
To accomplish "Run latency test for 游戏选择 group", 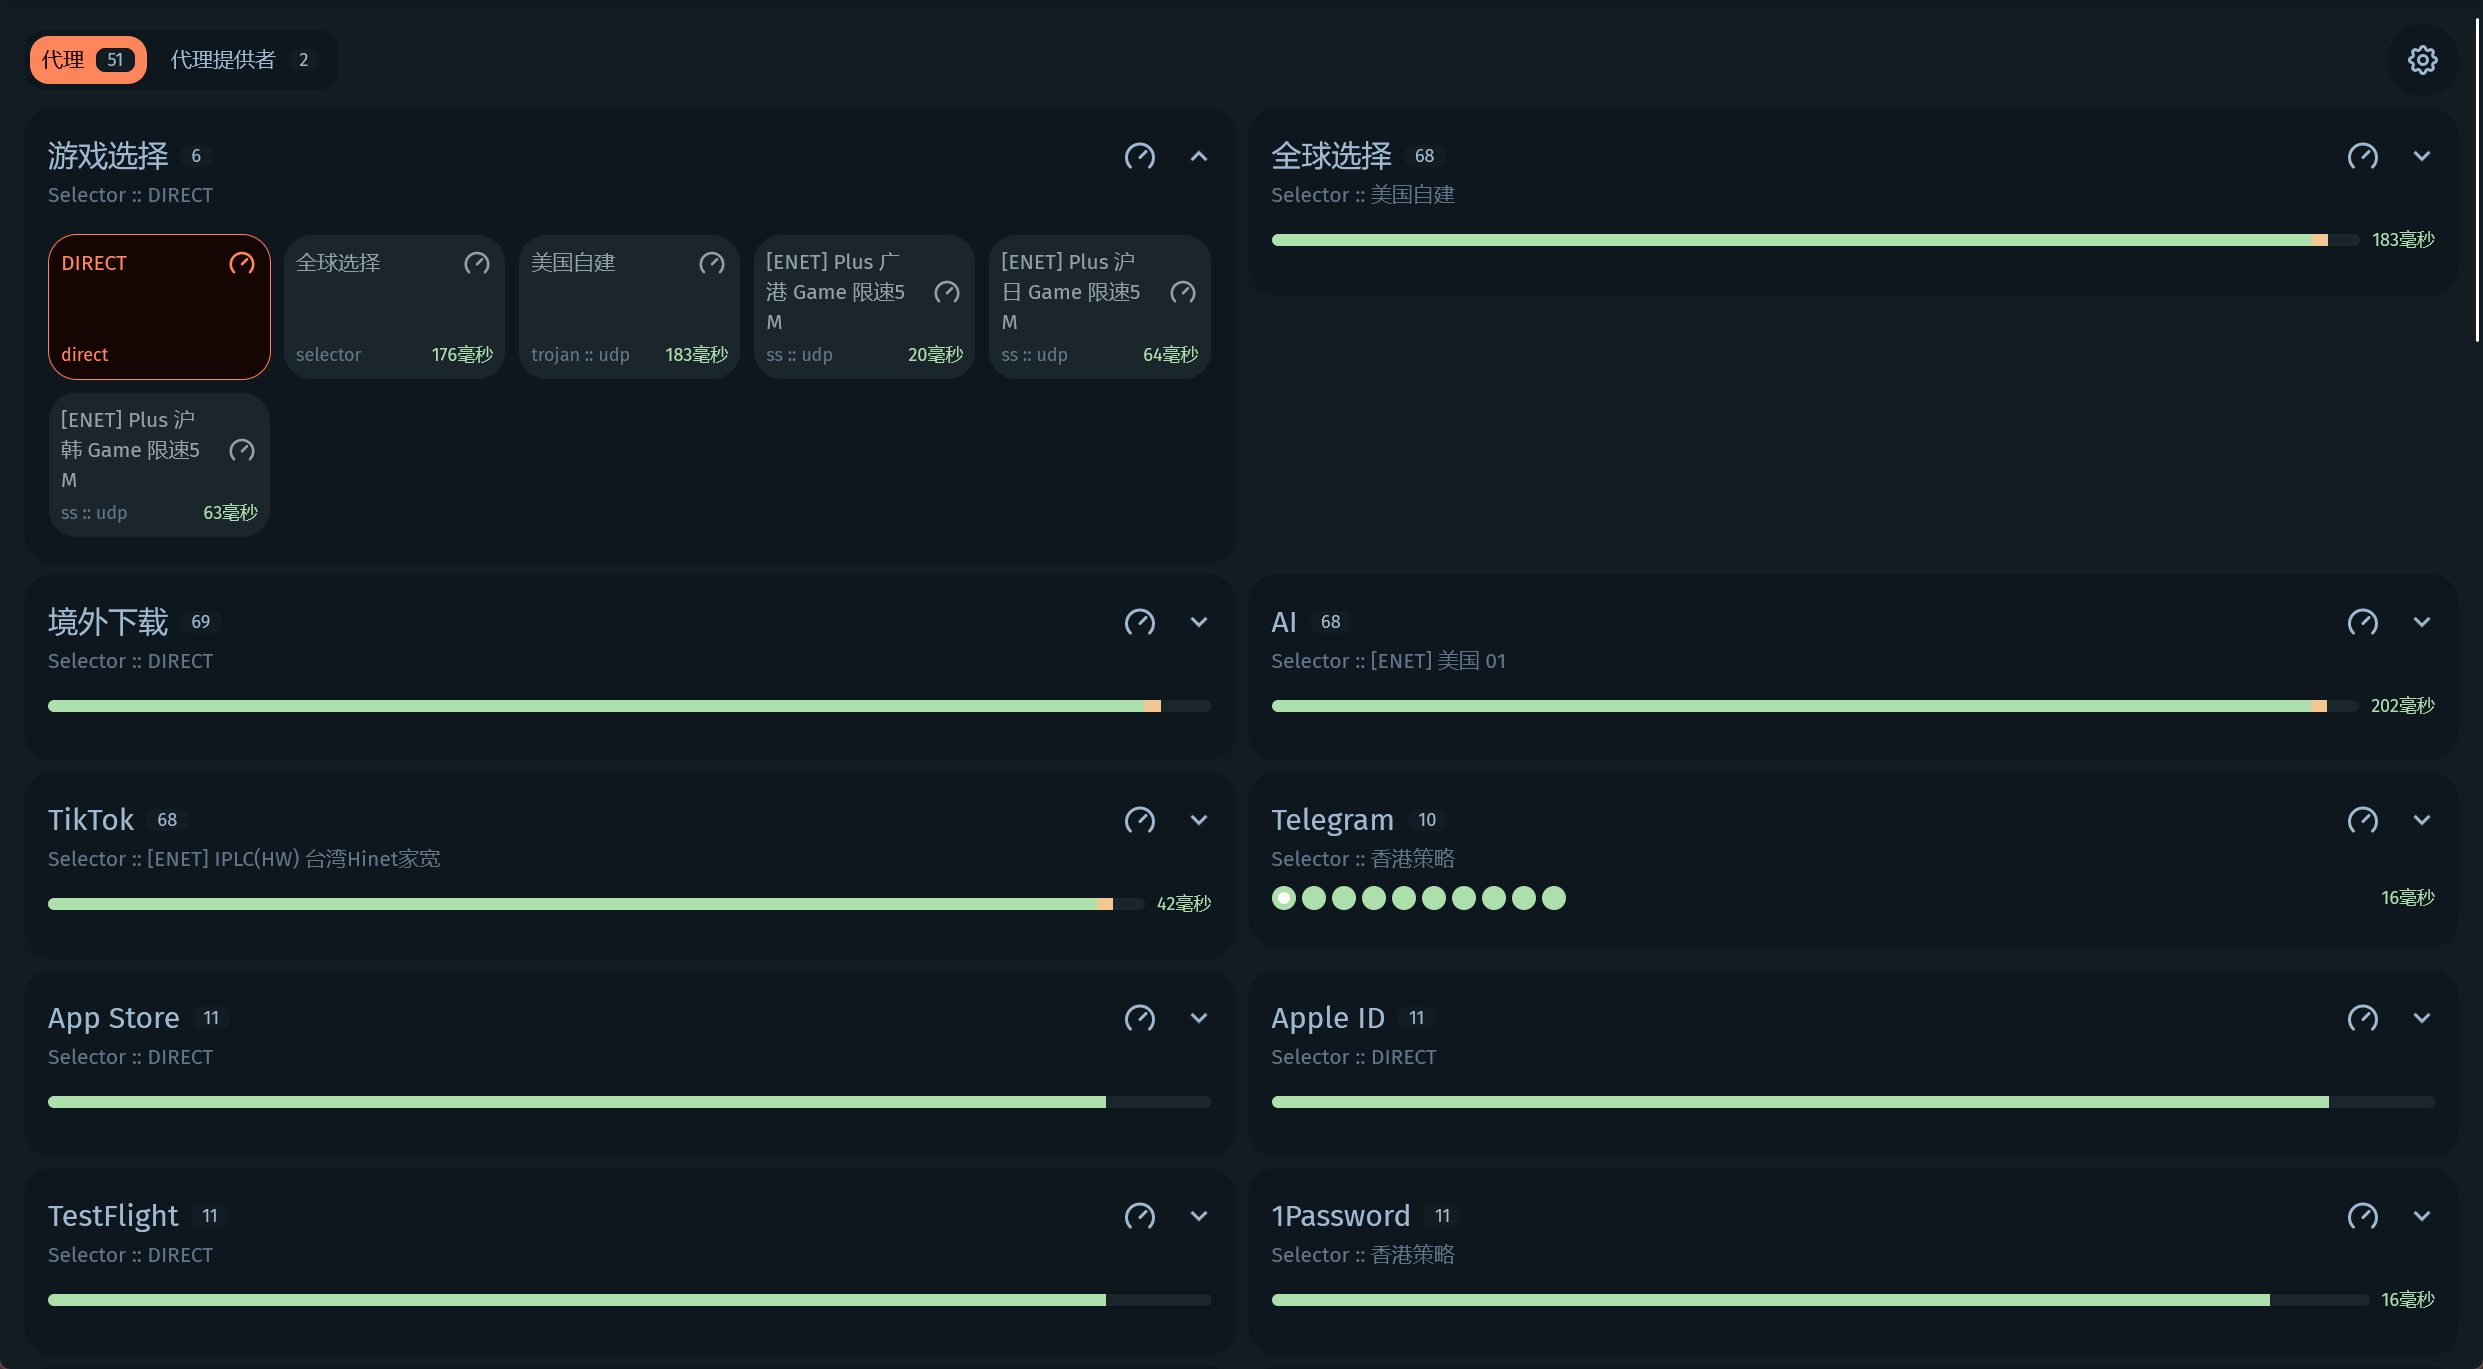I will pos(1139,156).
